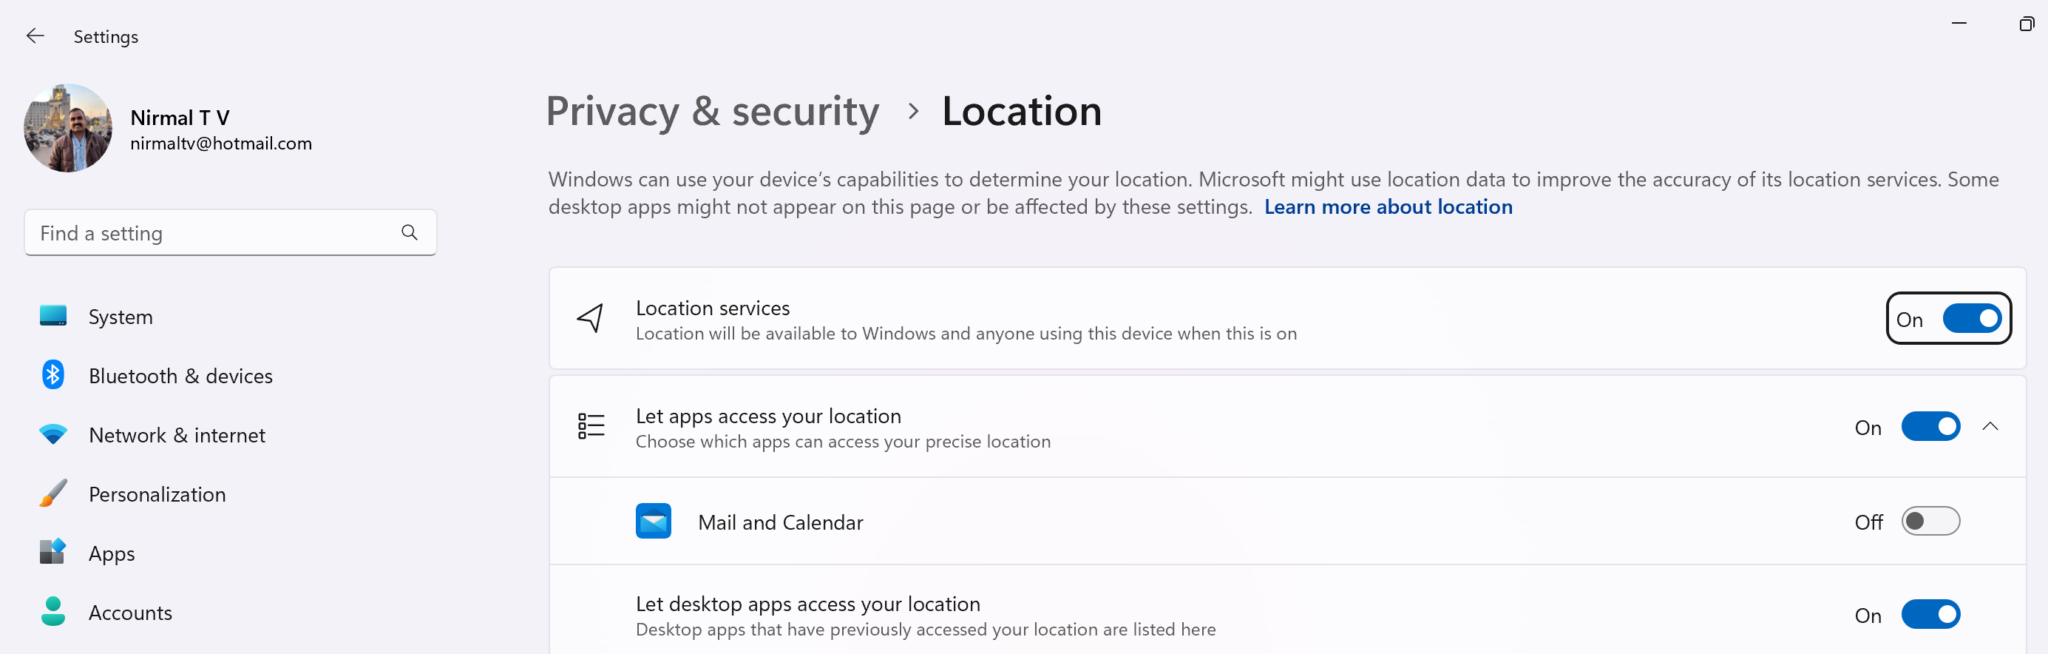Click the back arrow icon

35,36
